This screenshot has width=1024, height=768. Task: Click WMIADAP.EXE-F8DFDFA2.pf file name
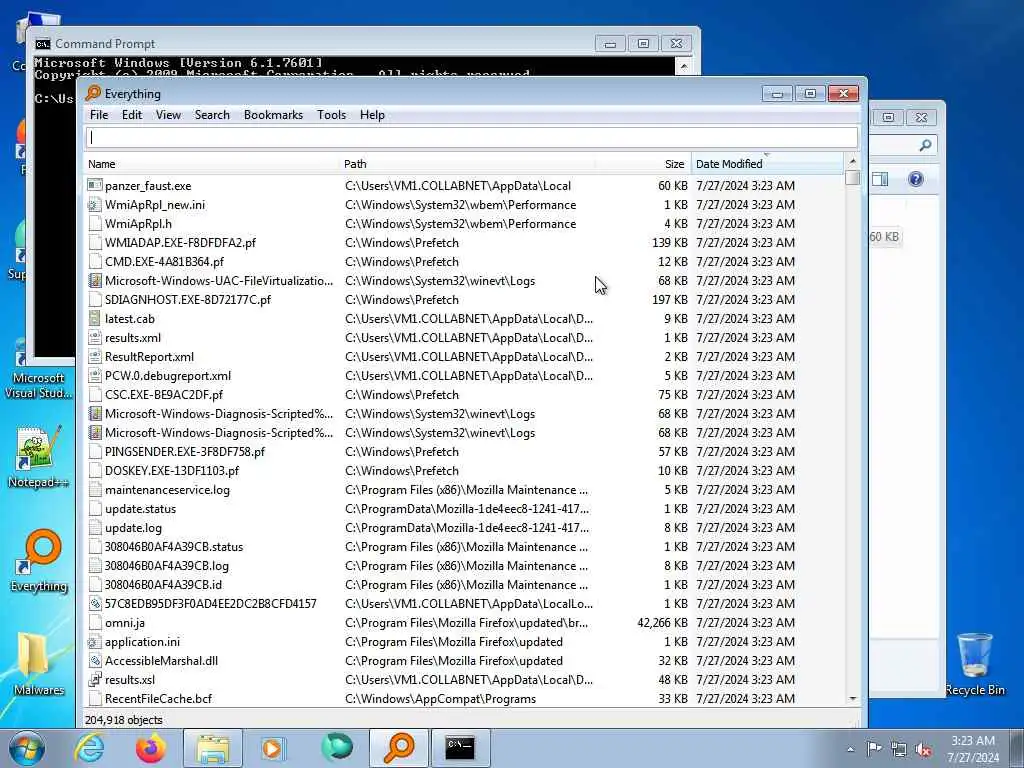180,243
